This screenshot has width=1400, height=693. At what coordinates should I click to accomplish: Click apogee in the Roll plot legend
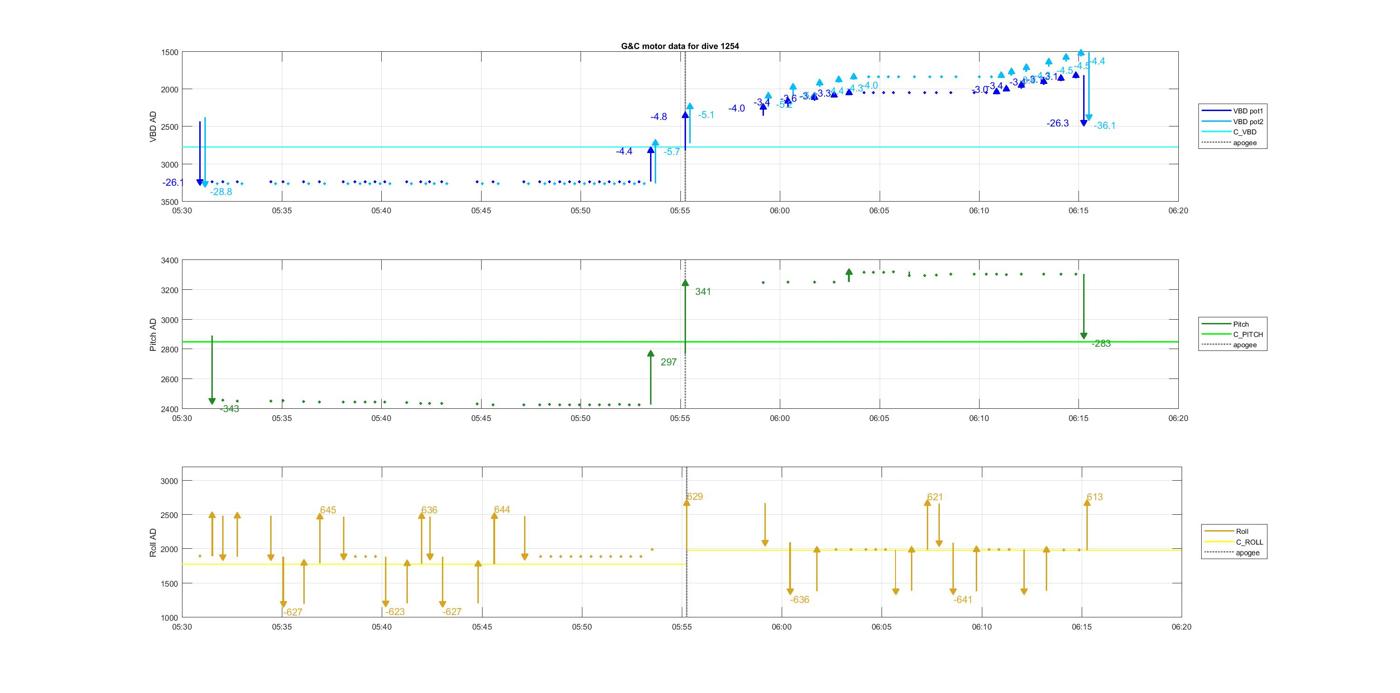pyautogui.click(x=1234, y=553)
